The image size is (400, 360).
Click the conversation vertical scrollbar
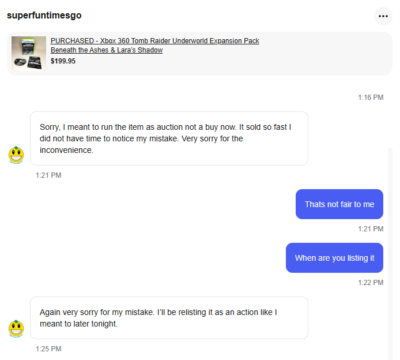[x=390, y=253]
